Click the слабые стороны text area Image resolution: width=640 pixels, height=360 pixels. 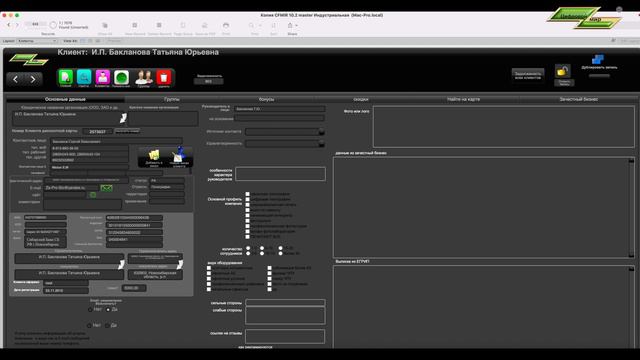[285, 316]
